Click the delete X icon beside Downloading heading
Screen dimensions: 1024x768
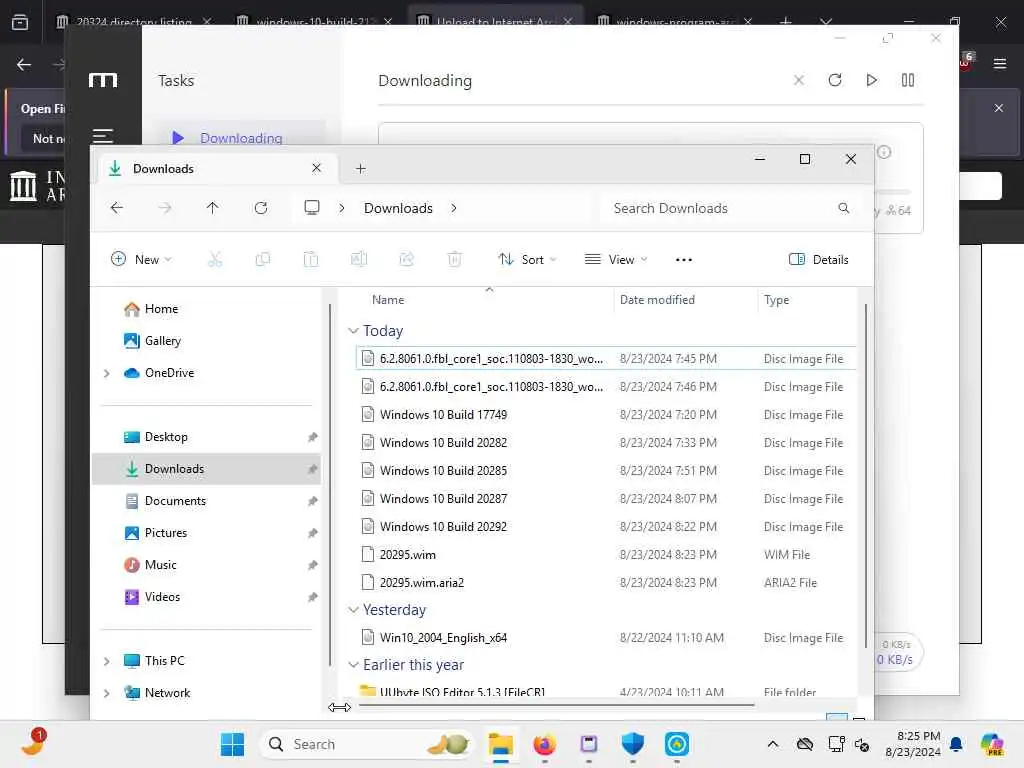pyautogui.click(x=799, y=80)
